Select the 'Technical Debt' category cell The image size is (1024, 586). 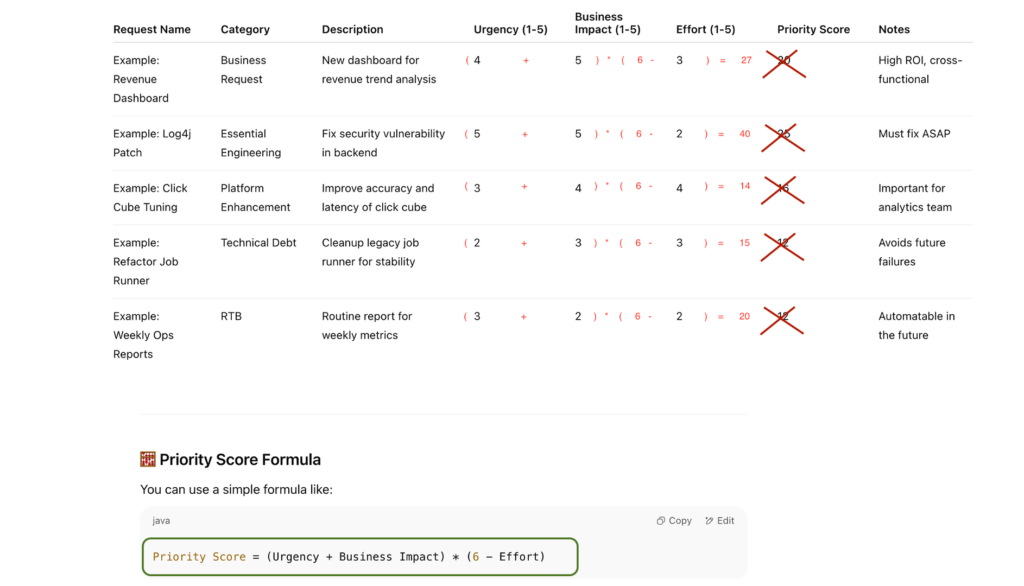[x=258, y=243]
